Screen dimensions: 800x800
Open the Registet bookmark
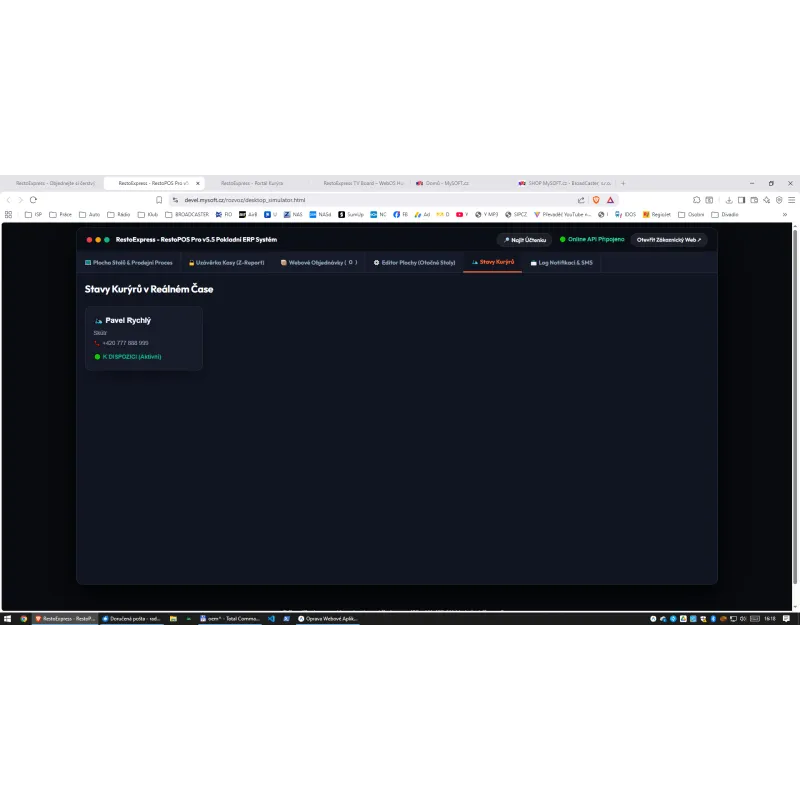point(657,215)
